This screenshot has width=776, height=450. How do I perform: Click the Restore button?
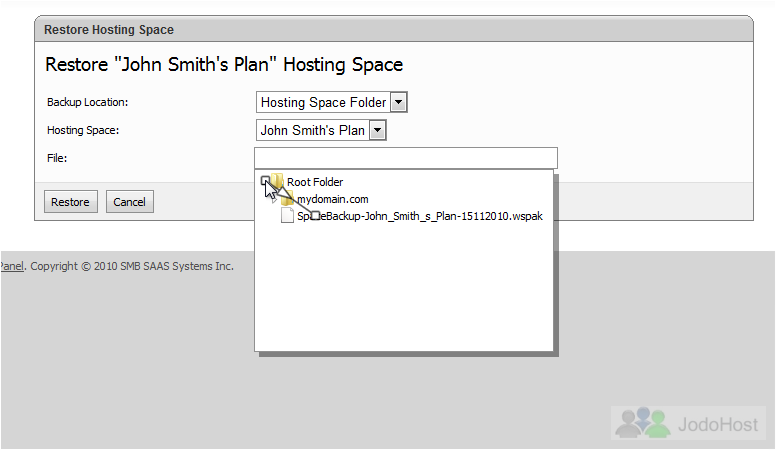pyautogui.click(x=71, y=202)
